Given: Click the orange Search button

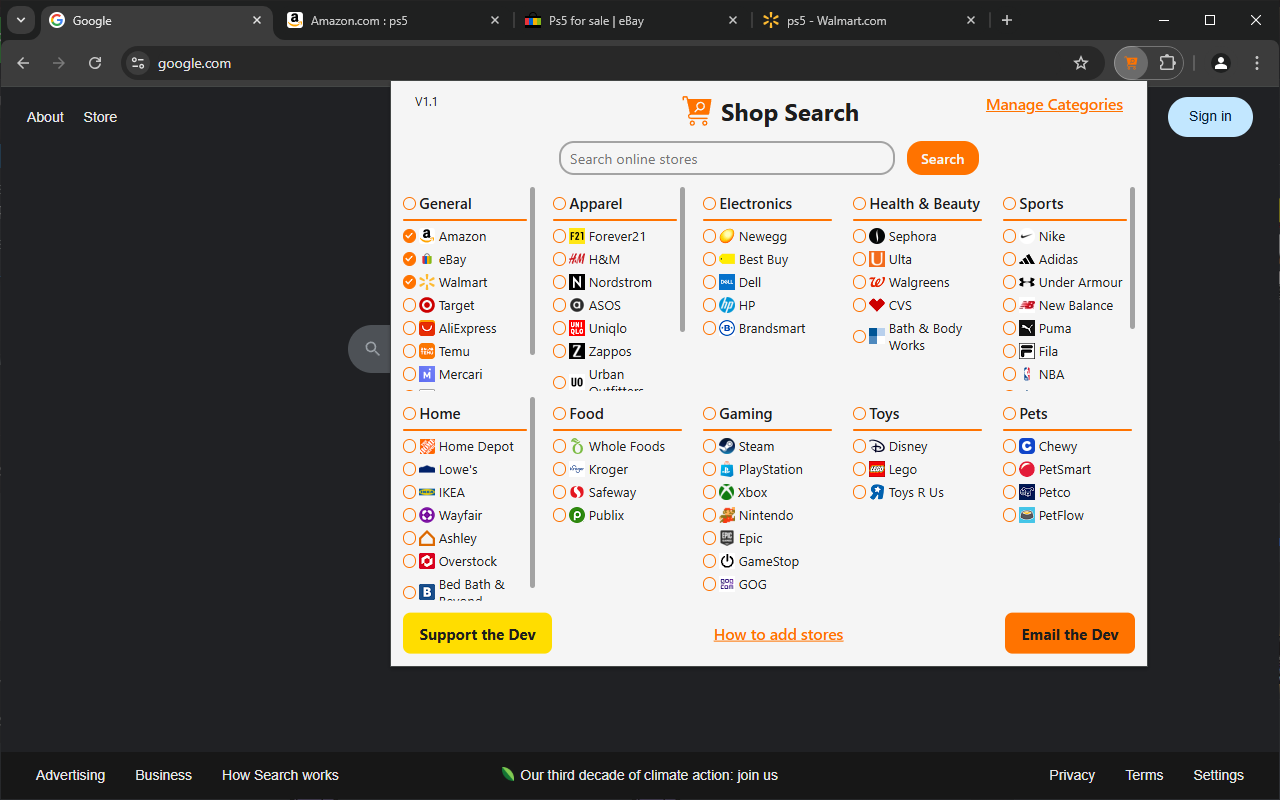Looking at the screenshot, I should click(943, 158).
